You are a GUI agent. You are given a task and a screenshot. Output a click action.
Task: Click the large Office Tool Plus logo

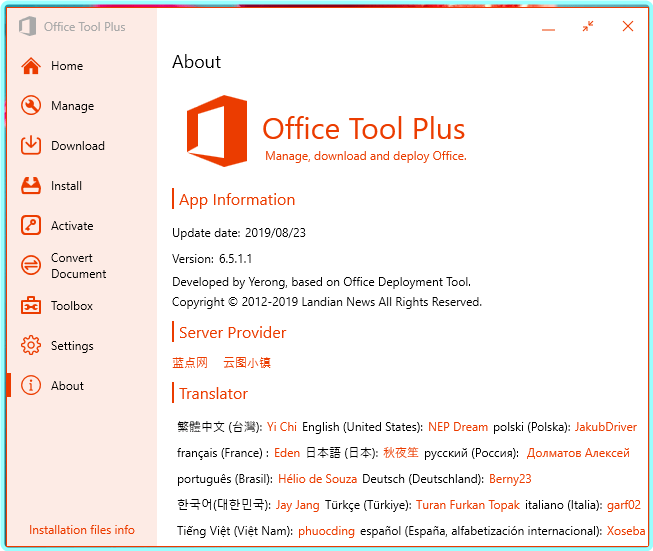point(217,131)
